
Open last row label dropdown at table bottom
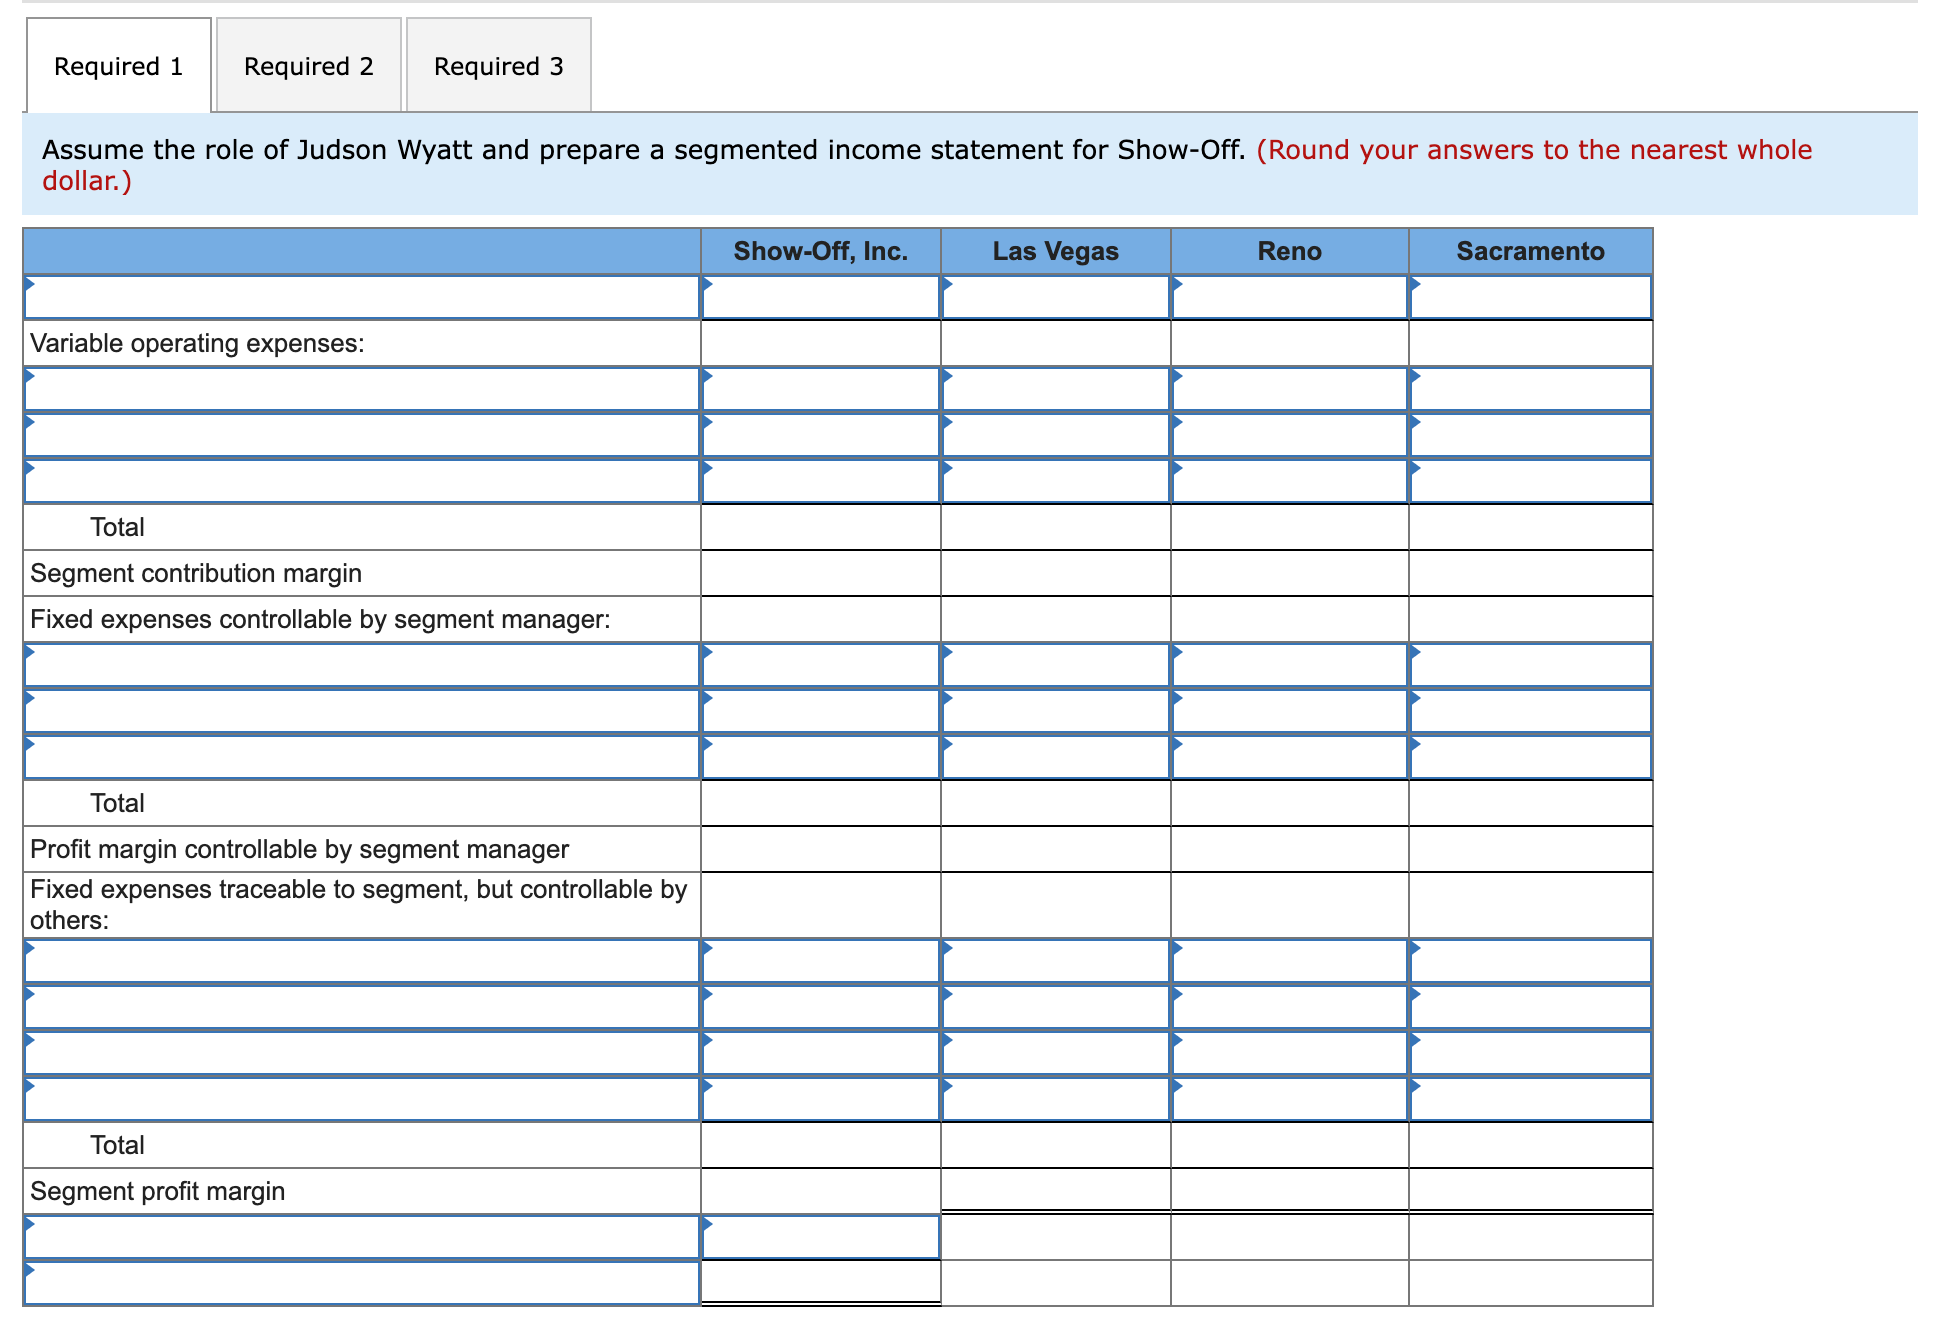(x=362, y=1284)
